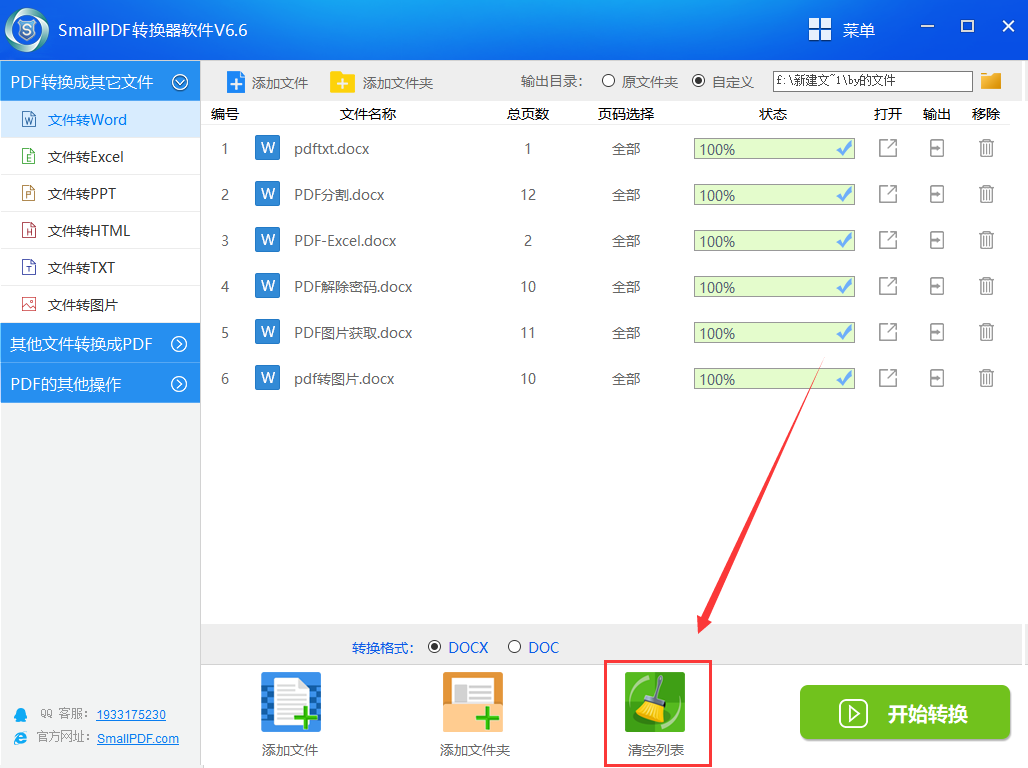Open PDF图片获取.docx with its open icon

coord(888,333)
